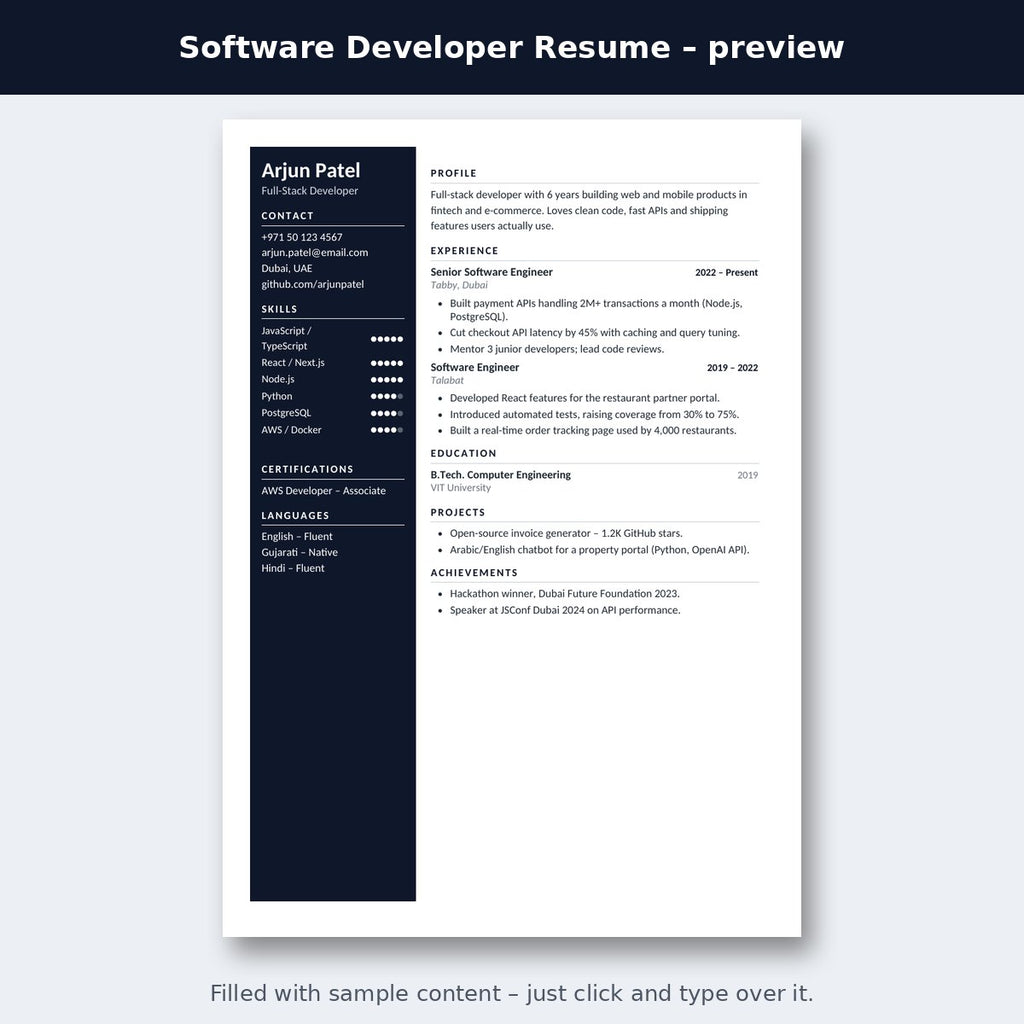The height and width of the screenshot is (1024, 1024).
Task: Click the title 'Software Developer Resume – preview'
Action: coord(511,48)
